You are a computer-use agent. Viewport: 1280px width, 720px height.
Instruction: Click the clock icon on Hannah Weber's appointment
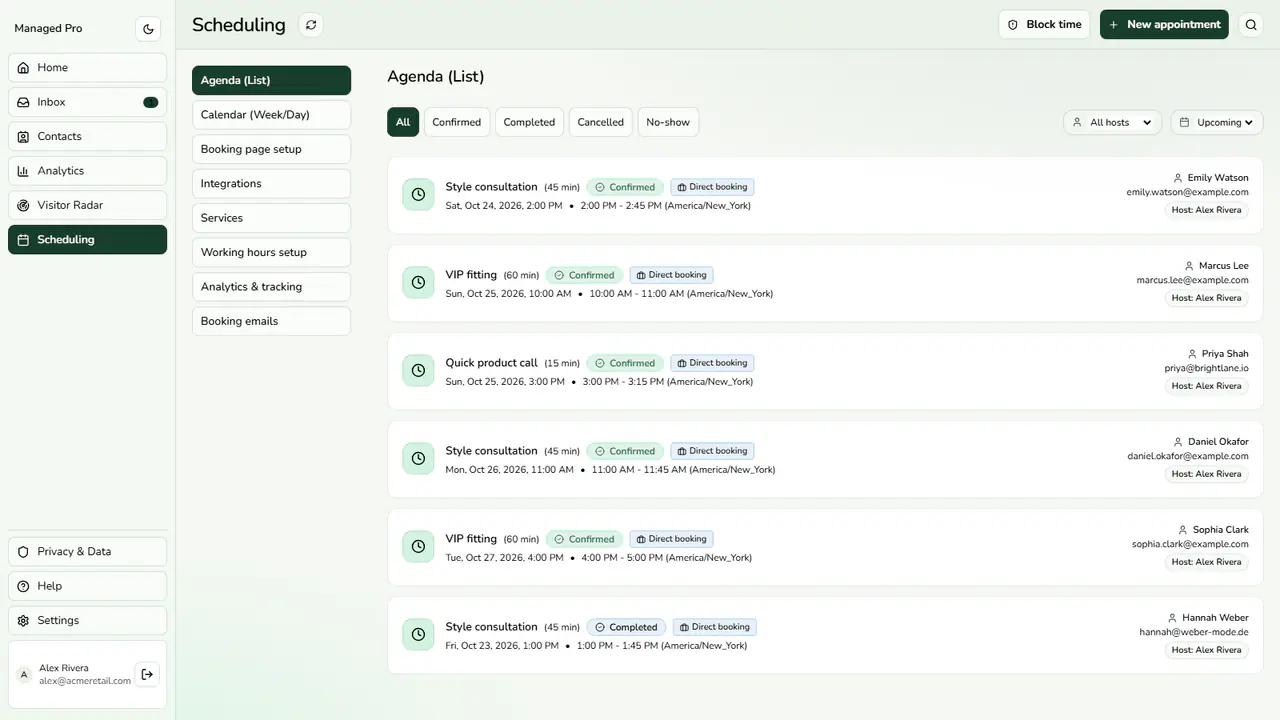(418, 635)
